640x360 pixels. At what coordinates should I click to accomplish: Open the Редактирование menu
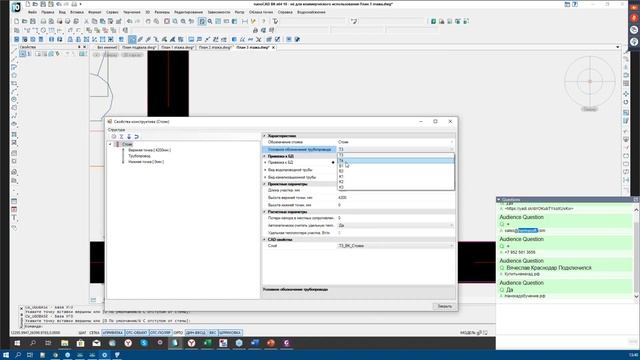click(x=188, y=12)
